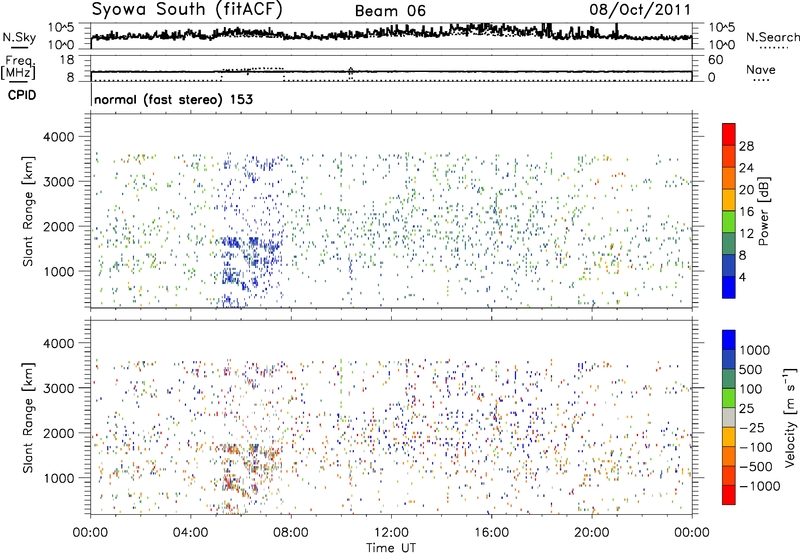Image resolution: width=800 pixels, height=554 pixels.
Task: Click the '4000' tick on power panel axis
Action: (x=59, y=137)
